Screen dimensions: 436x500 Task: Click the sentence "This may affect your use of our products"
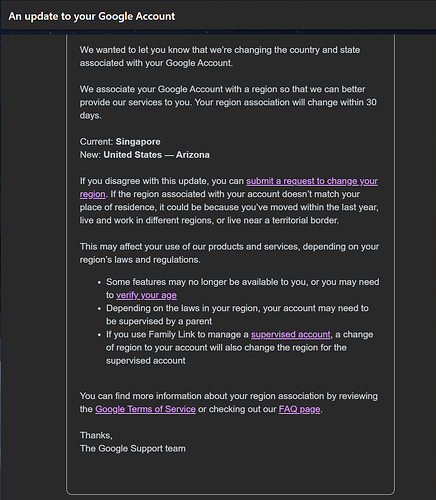[229, 253]
